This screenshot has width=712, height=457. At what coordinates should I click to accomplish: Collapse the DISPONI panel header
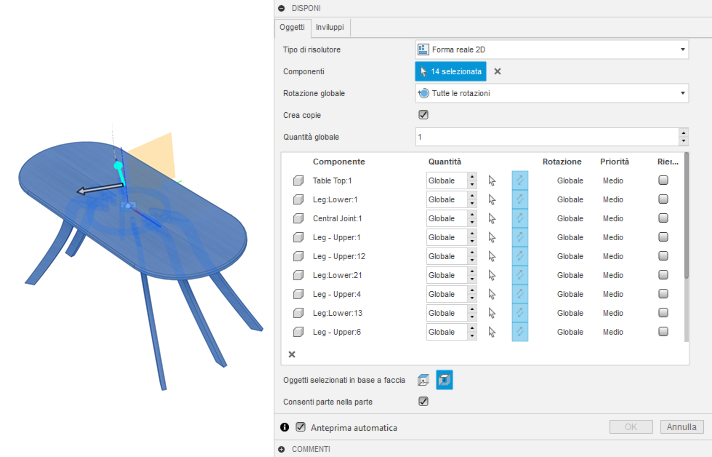pyautogui.click(x=282, y=8)
